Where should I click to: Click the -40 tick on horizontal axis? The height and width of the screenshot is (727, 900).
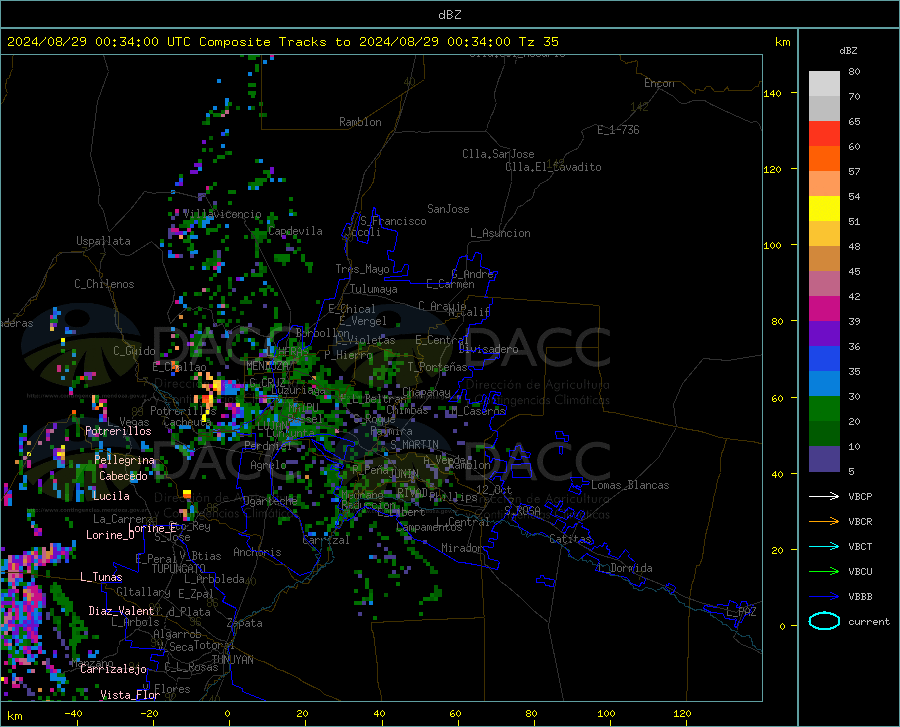73,713
